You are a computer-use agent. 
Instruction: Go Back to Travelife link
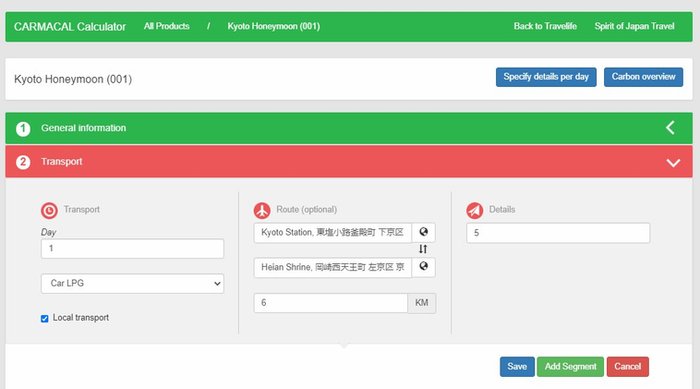(545, 26)
